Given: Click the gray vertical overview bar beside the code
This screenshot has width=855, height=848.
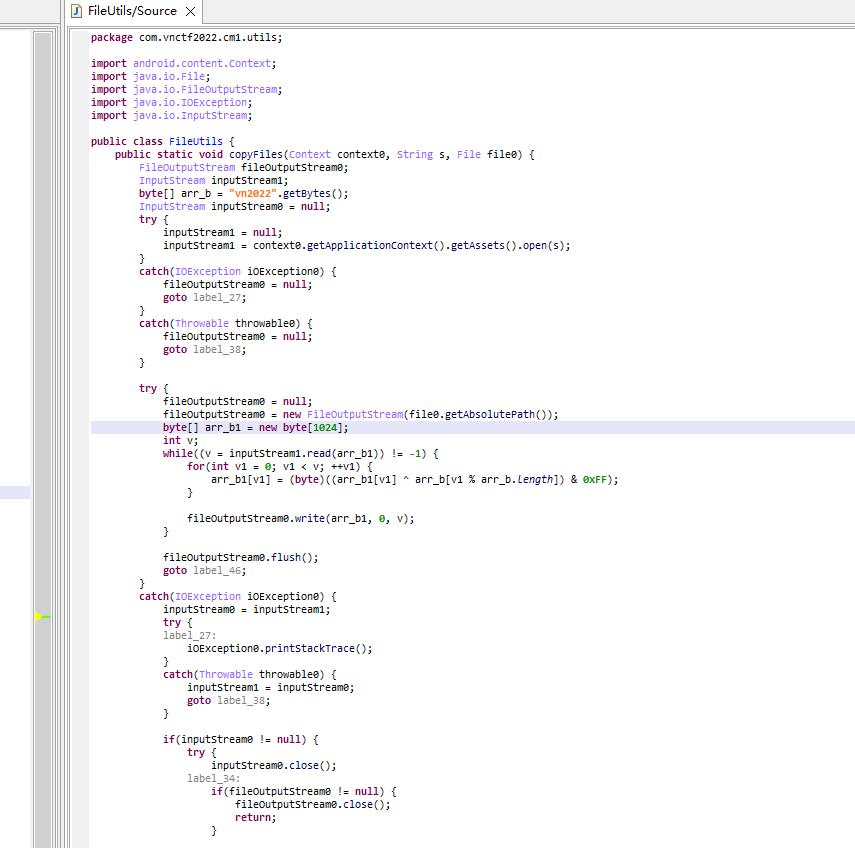Looking at the screenshot, I should pyautogui.click(x=42, y=300).
